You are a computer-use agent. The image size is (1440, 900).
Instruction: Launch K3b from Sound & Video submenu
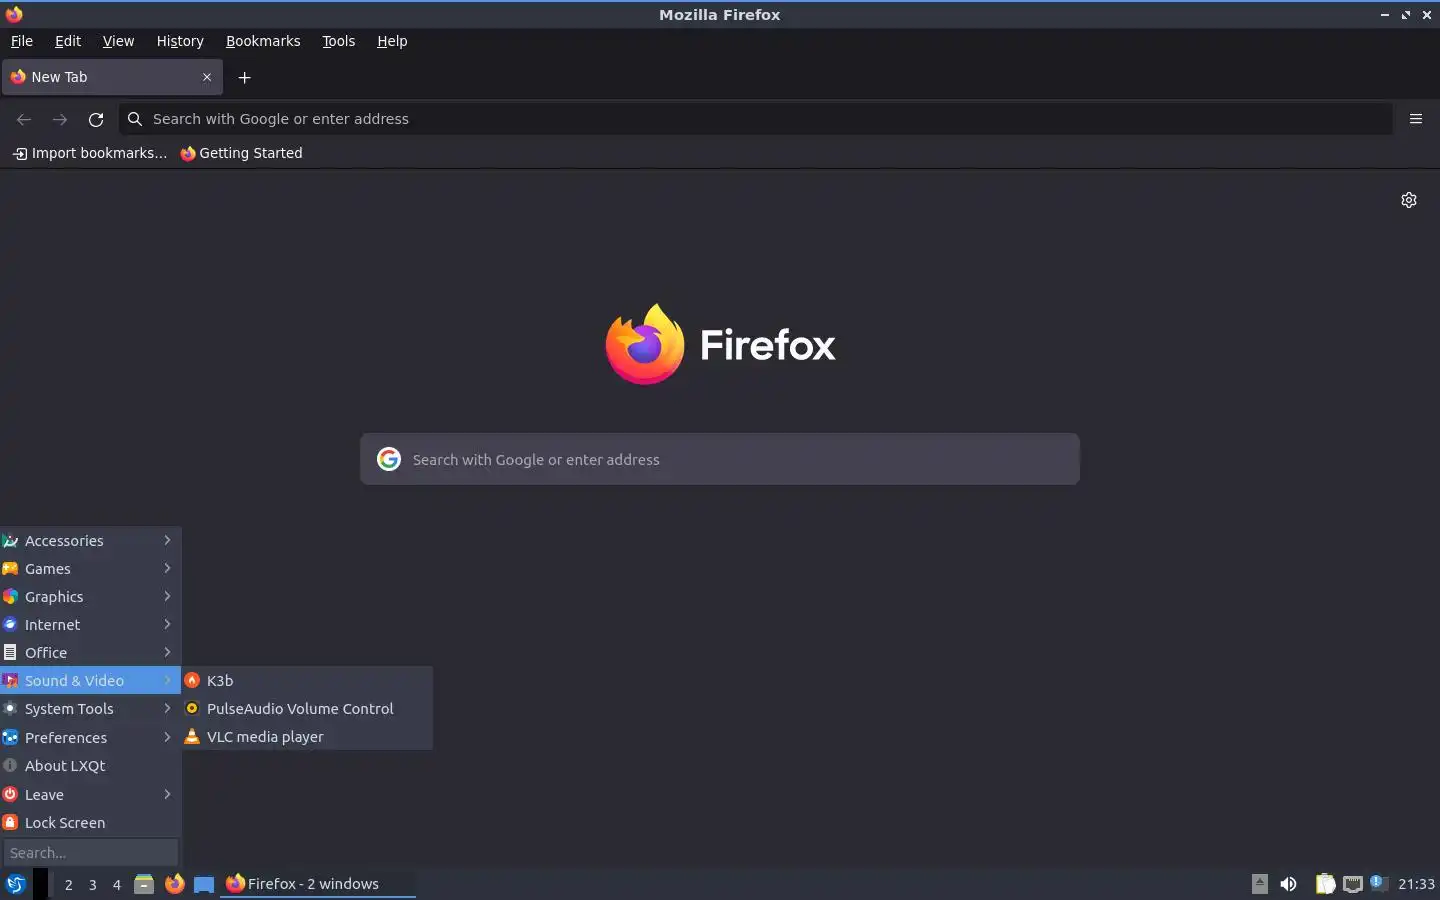tap(307, 680)
